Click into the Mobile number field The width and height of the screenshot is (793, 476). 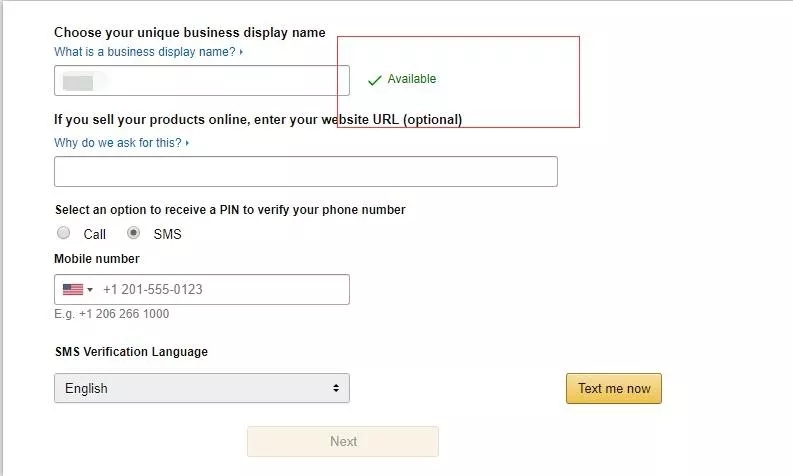[x=222, y=290]
